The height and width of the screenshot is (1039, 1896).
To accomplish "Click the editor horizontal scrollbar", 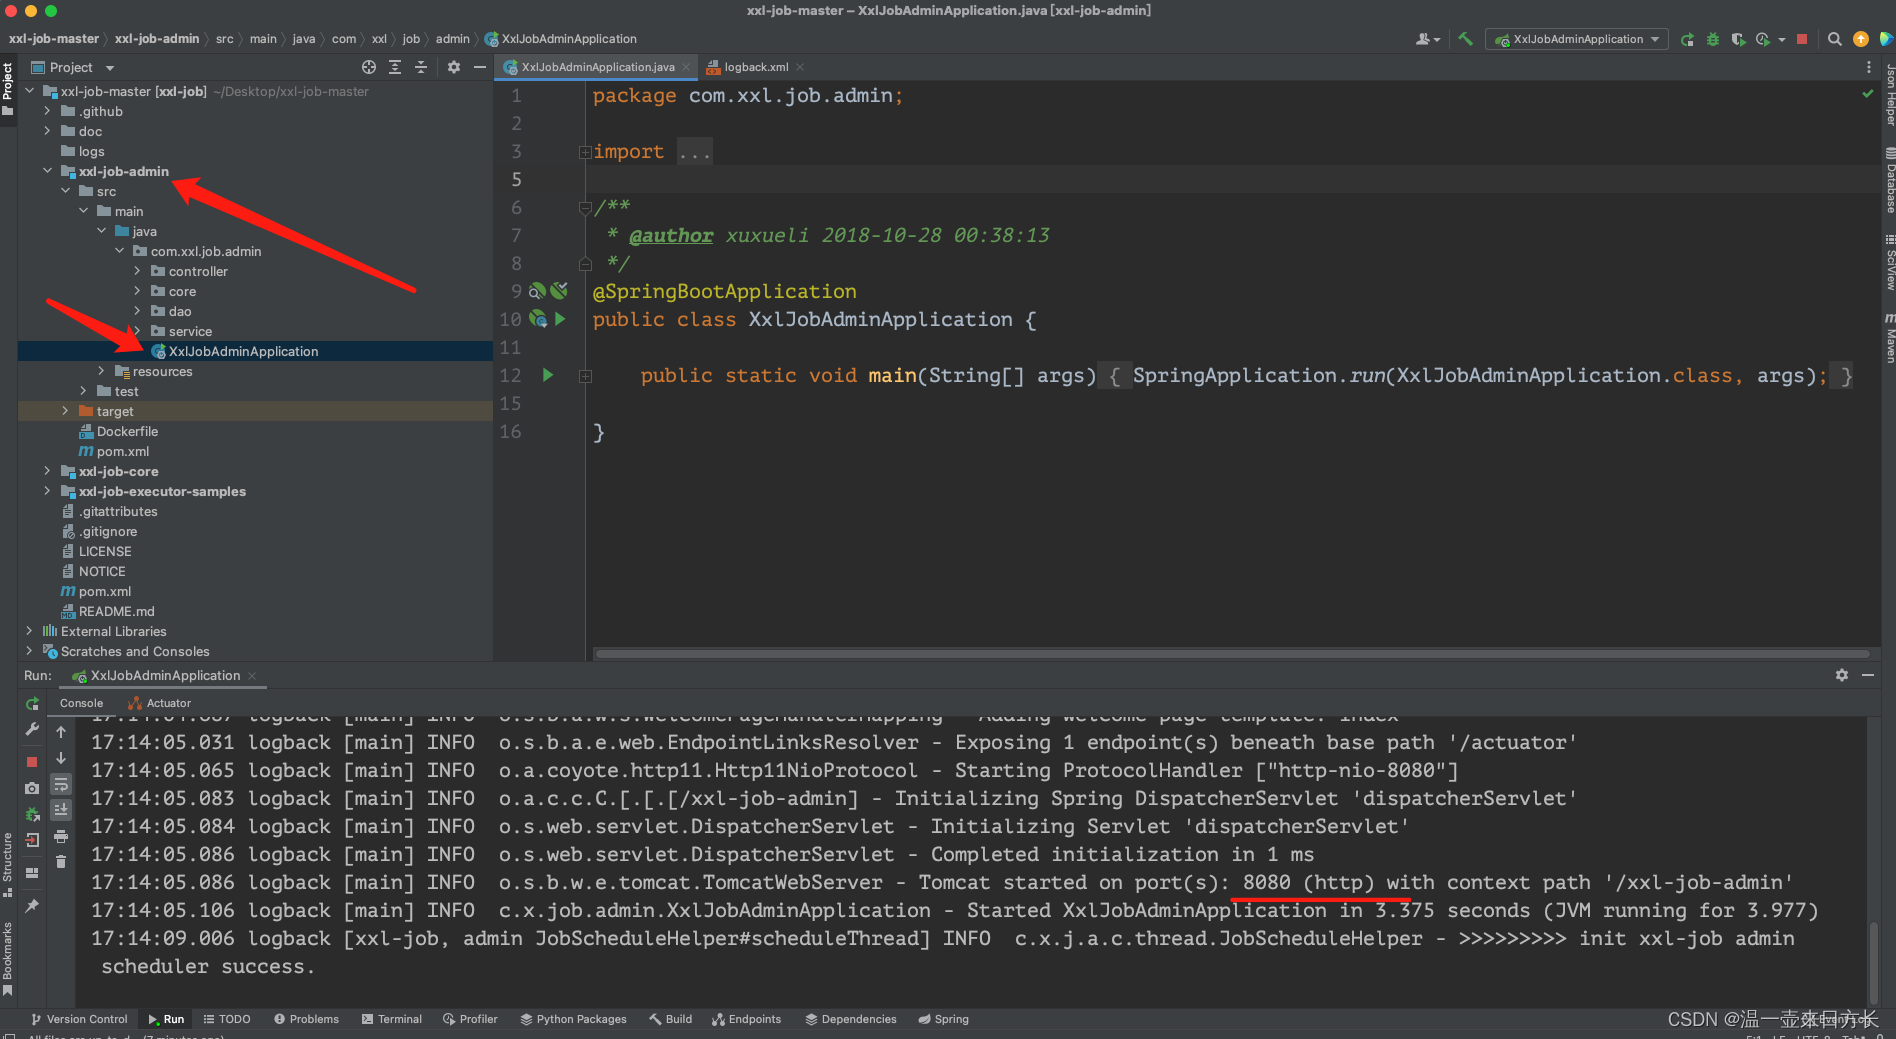I will pos(1231,654).
